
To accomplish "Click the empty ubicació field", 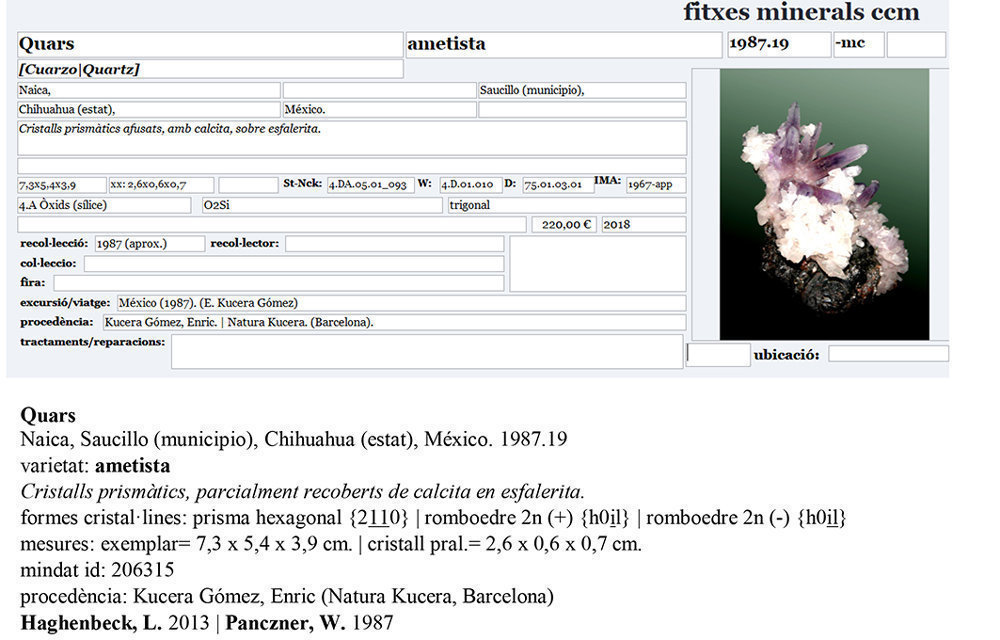I will pos(888,354).
